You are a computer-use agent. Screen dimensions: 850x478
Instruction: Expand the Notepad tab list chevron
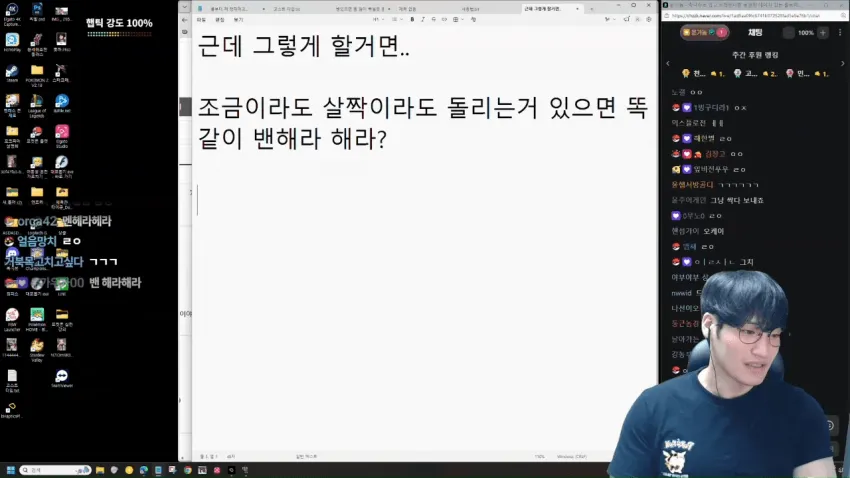pos(185,8)
